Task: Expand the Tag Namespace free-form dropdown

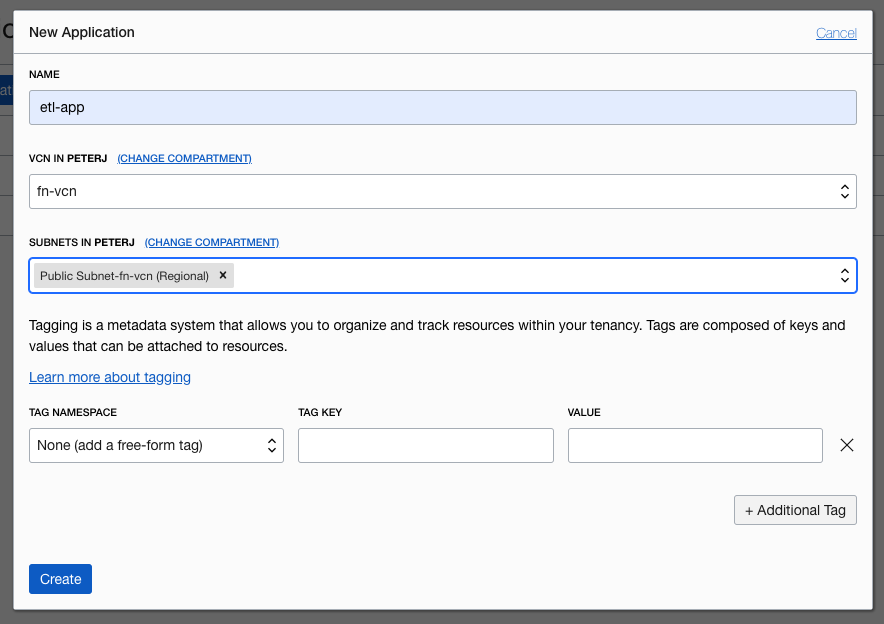Action: click(155, 446)
